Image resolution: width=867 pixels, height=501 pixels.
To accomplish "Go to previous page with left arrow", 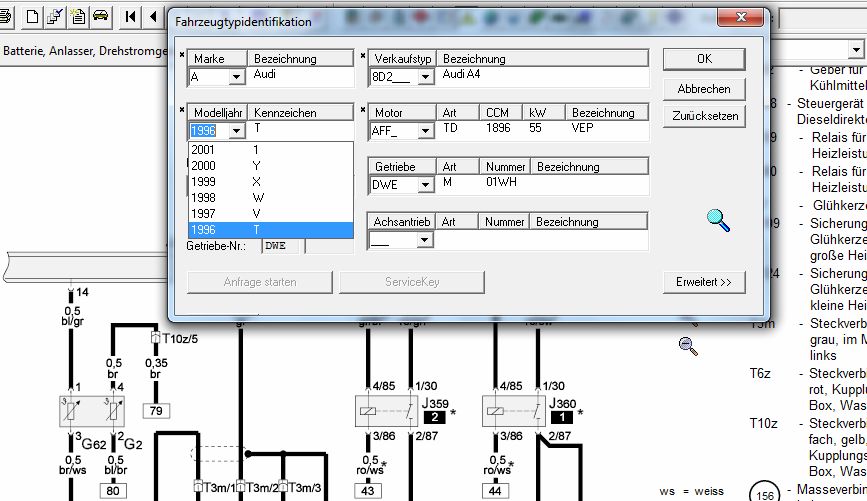I will pos(152,17).
